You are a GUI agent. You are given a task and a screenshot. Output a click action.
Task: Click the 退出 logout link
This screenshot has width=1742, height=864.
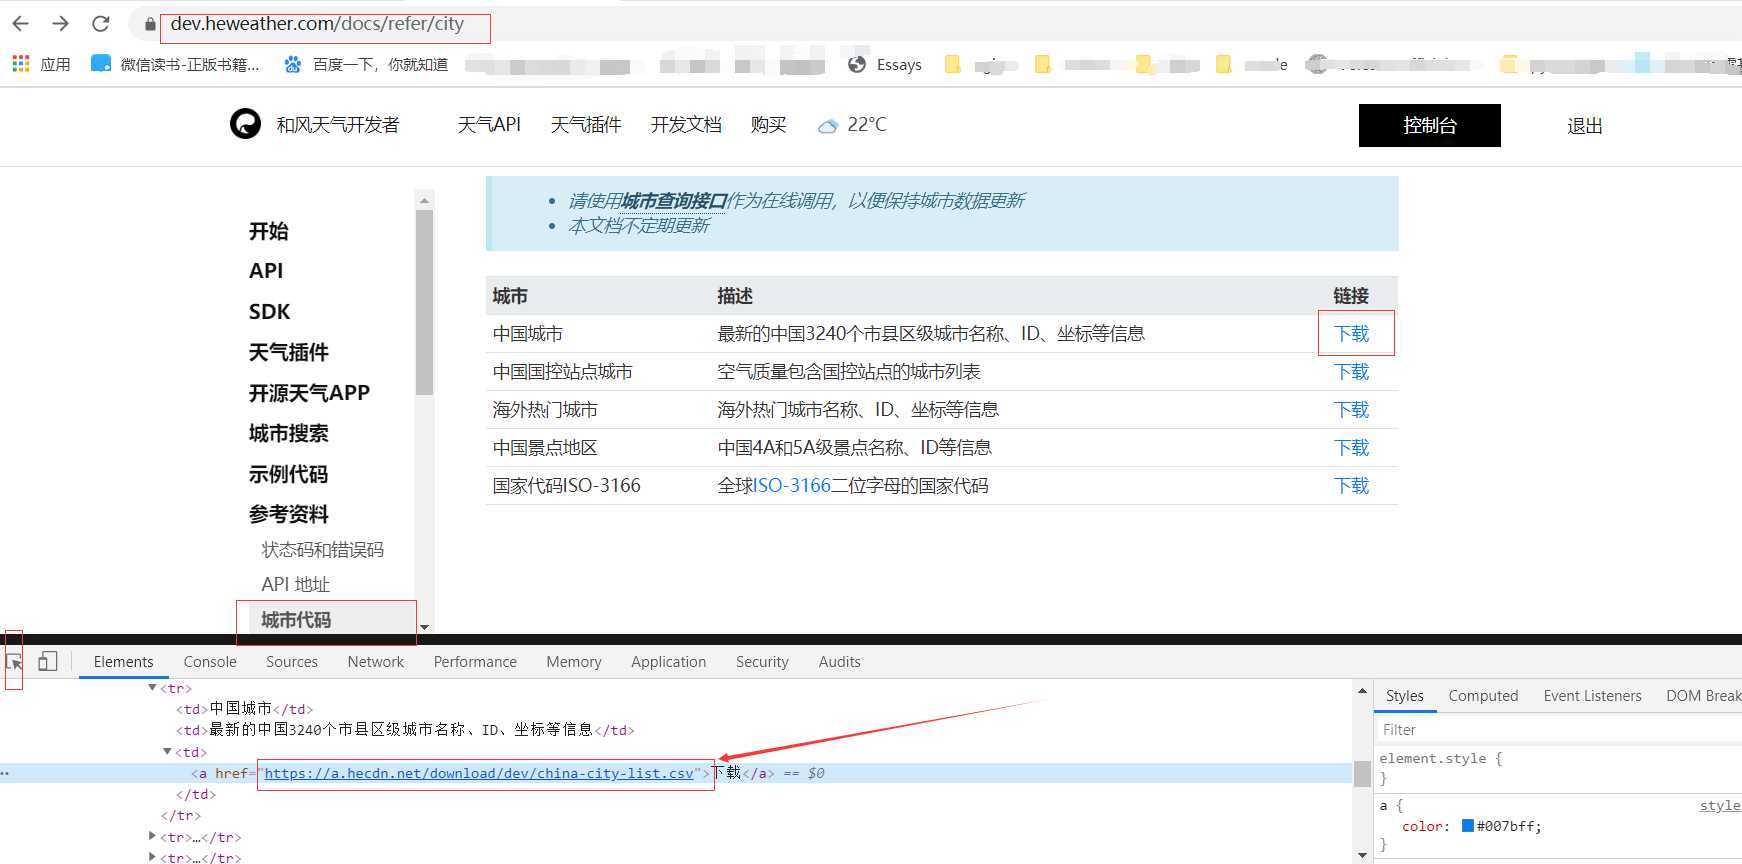pyautogui.click(x=1585, y=126)
